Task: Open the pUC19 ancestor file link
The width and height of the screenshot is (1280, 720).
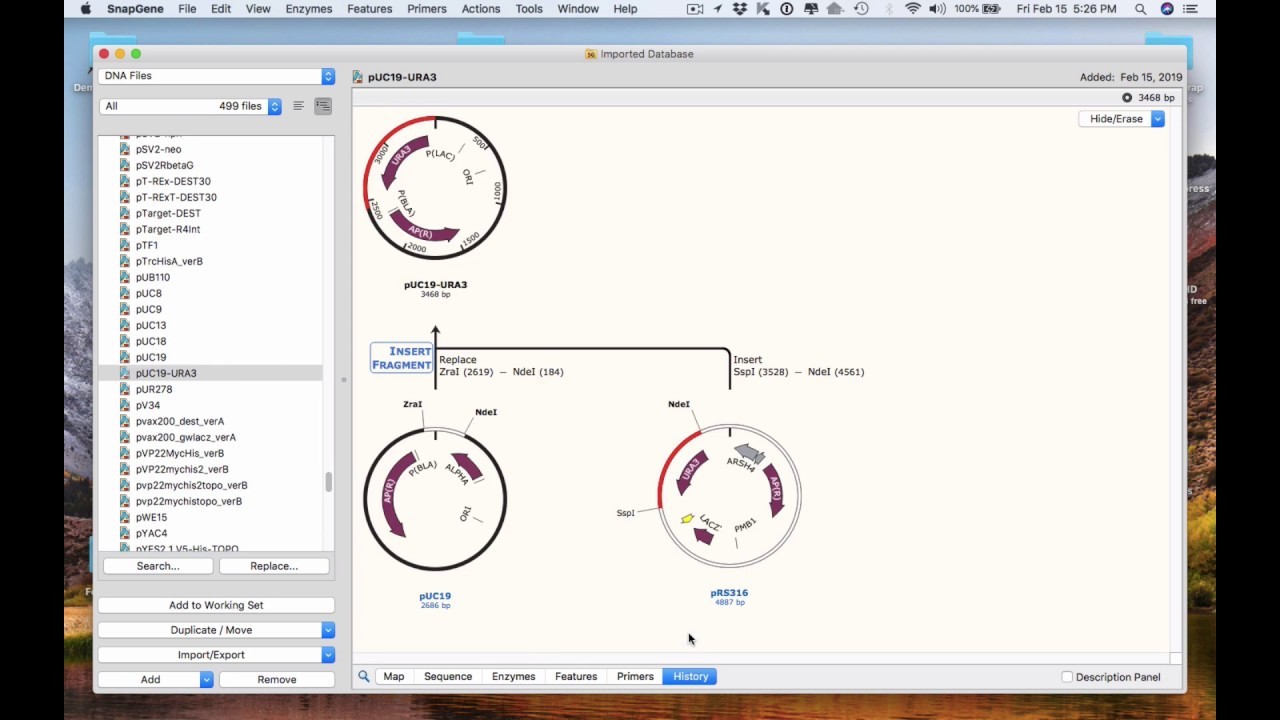Action: [x=435, y=596]
